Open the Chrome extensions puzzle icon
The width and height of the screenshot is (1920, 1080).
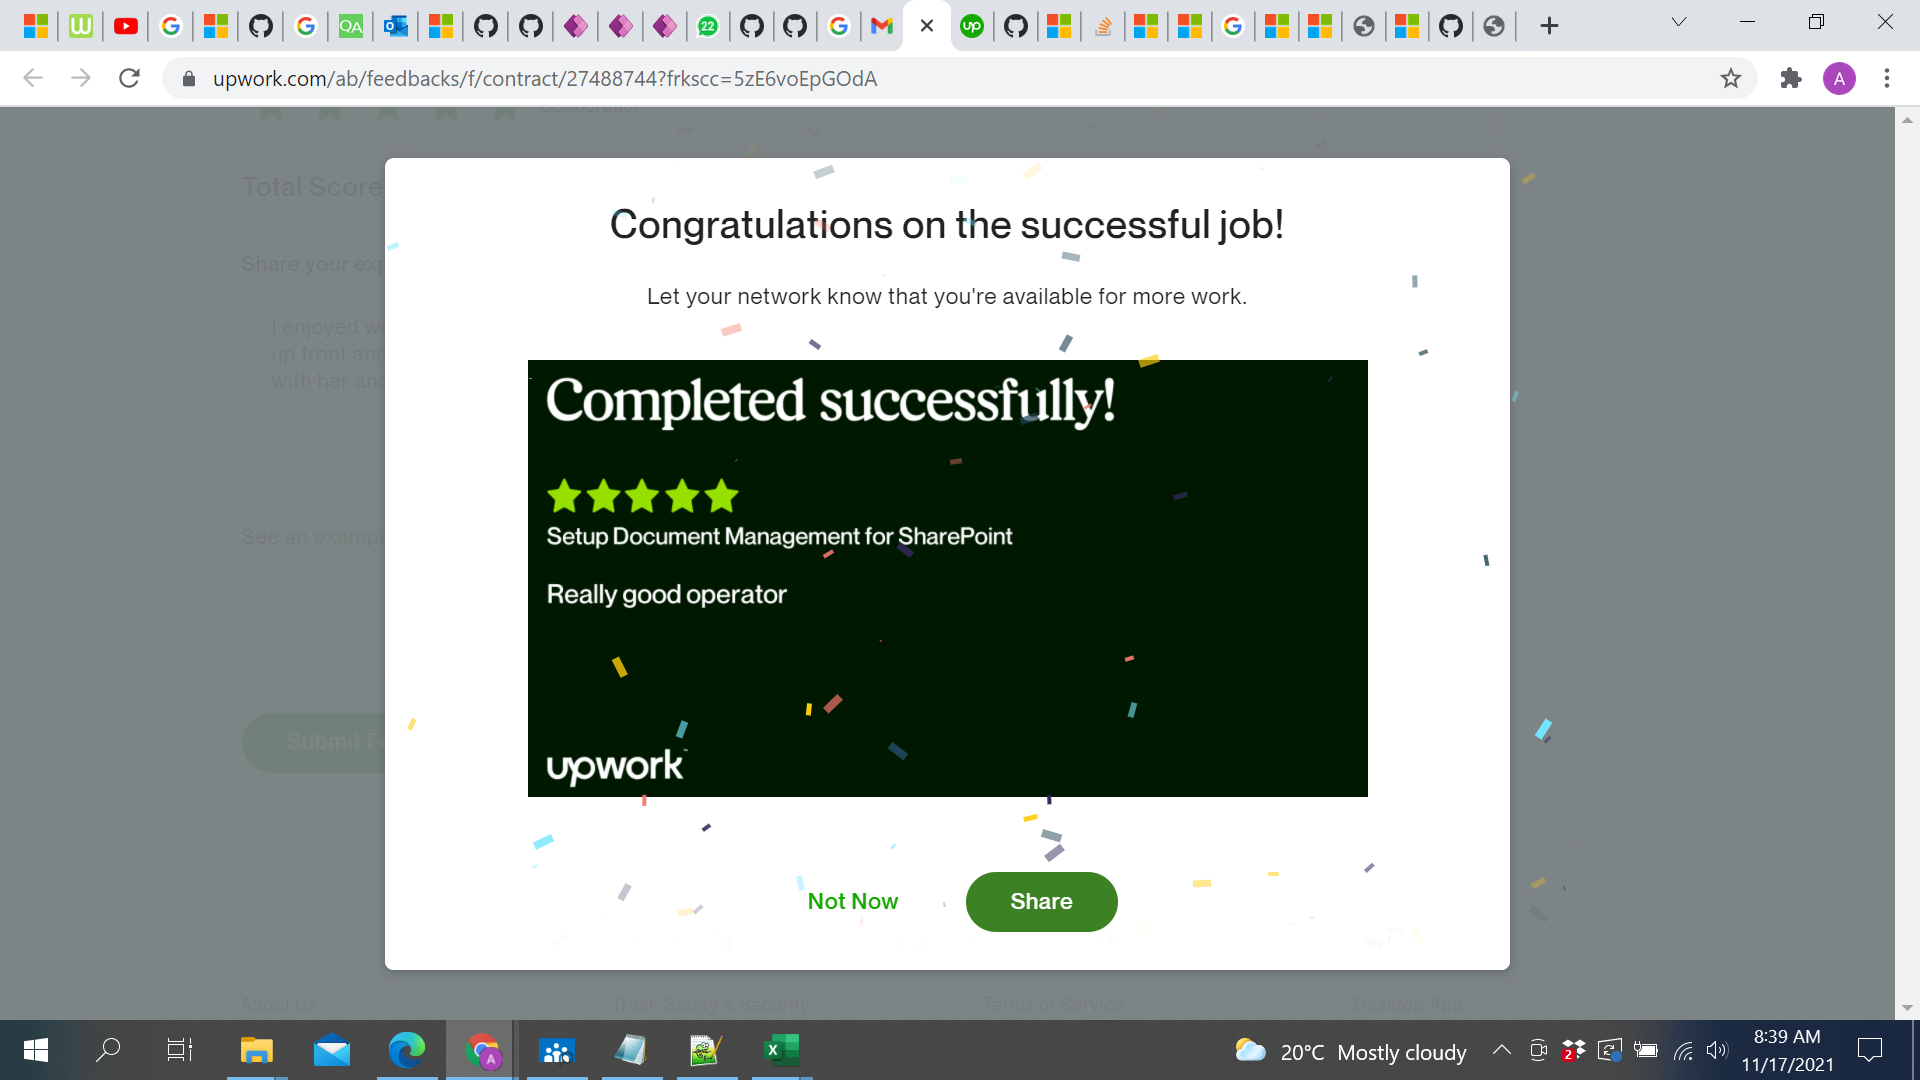click(x=1790, y=78)
